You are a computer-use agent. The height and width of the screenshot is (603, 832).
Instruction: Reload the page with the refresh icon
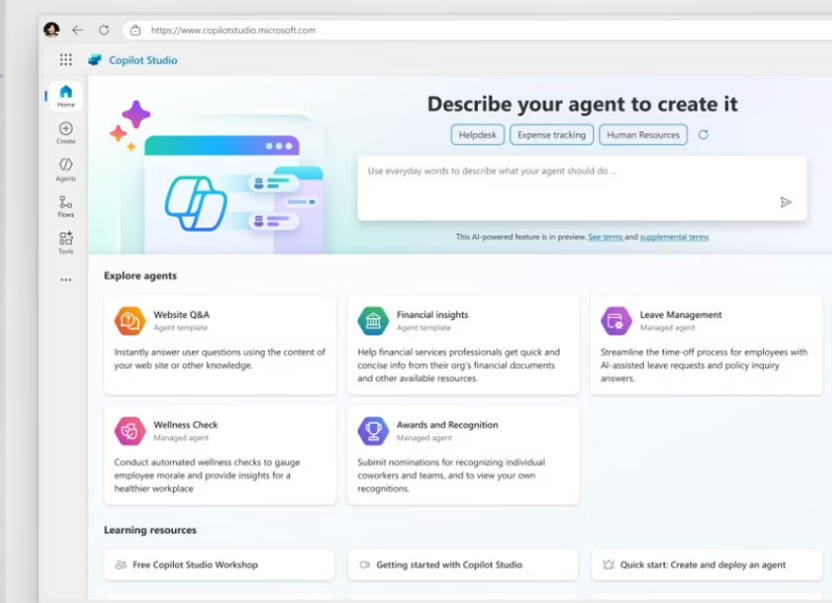click(104, 30)
